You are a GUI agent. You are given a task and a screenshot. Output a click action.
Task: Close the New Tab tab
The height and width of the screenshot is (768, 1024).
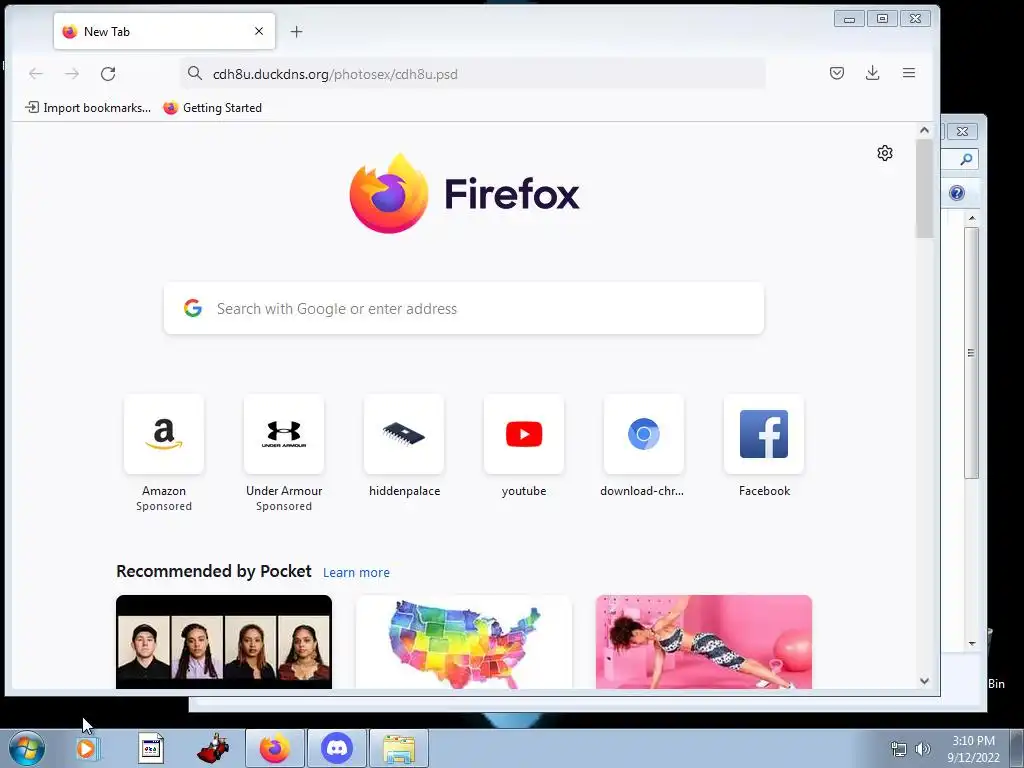259,31
